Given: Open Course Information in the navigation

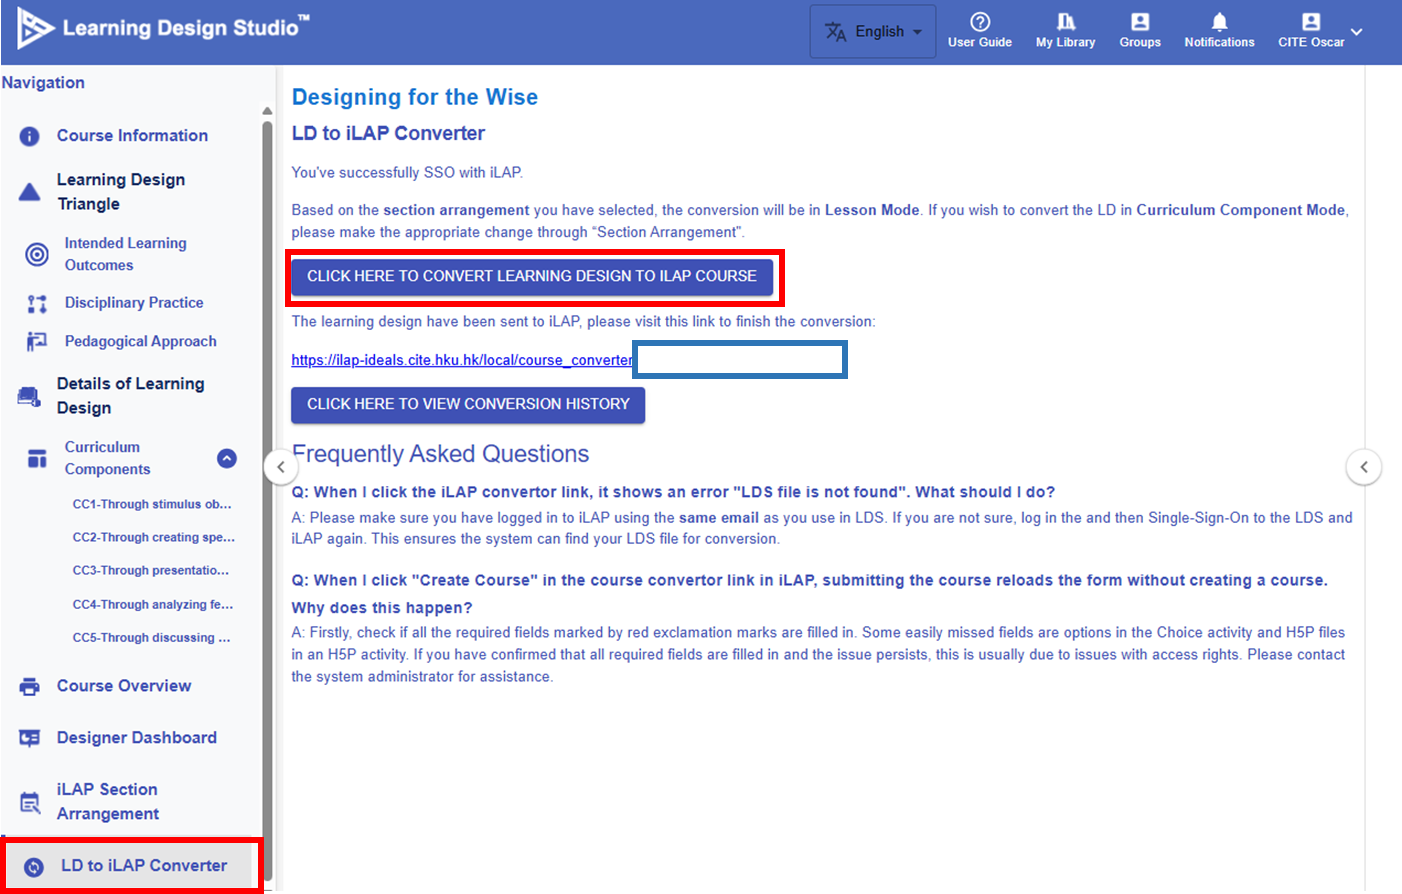Looking at the screenshot, I should (132, 136).
